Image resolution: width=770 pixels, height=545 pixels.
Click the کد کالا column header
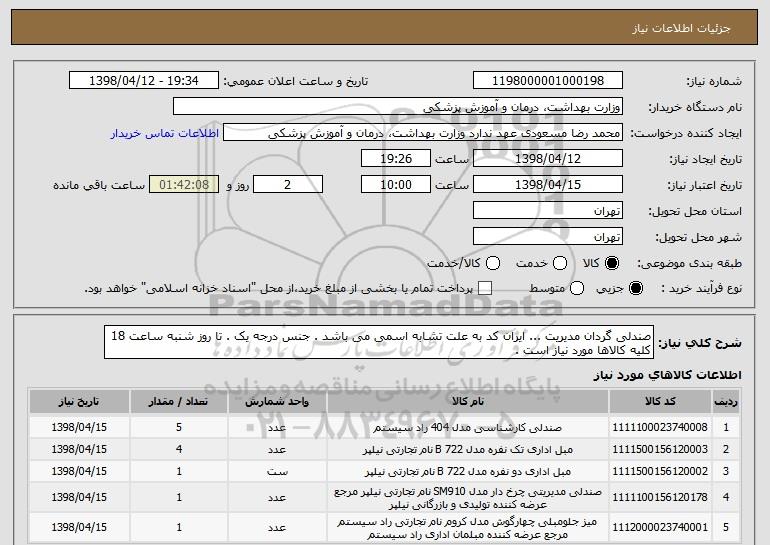tap(660, 402)
